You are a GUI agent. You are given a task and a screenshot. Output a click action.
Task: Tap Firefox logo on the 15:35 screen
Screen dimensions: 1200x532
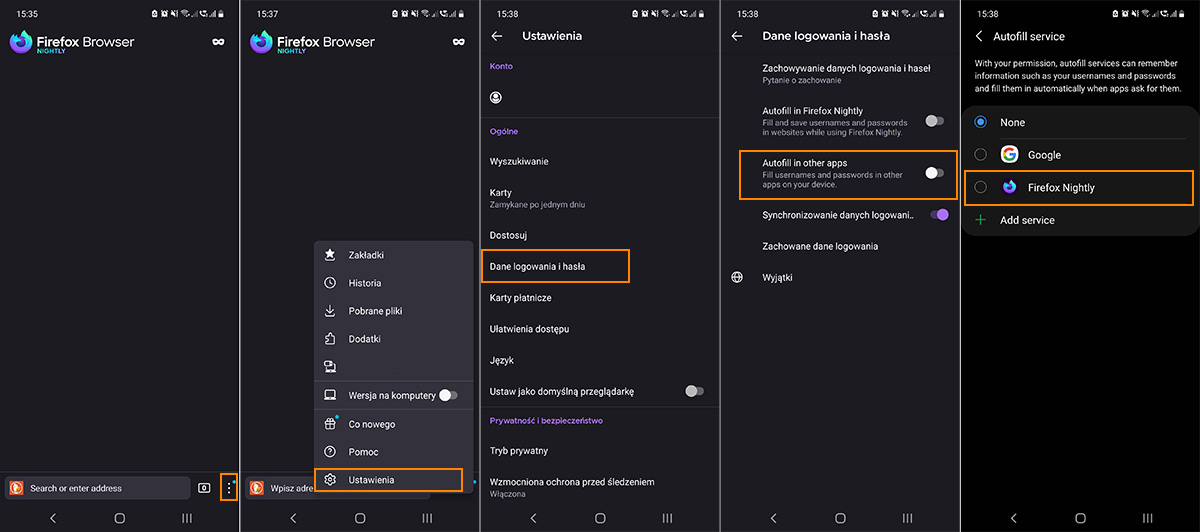20,42
